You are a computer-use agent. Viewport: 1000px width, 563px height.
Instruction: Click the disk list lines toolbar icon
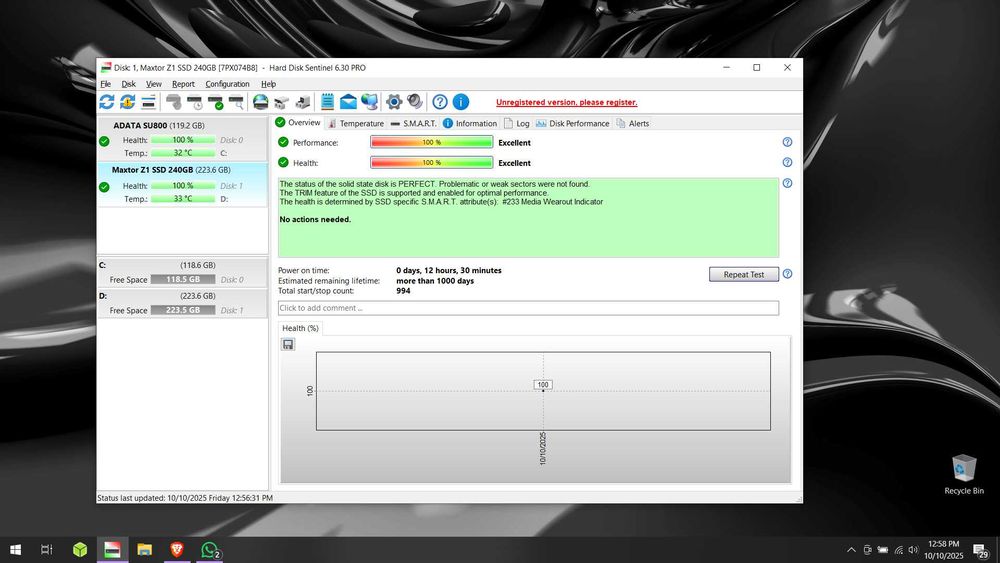(149, 101)
